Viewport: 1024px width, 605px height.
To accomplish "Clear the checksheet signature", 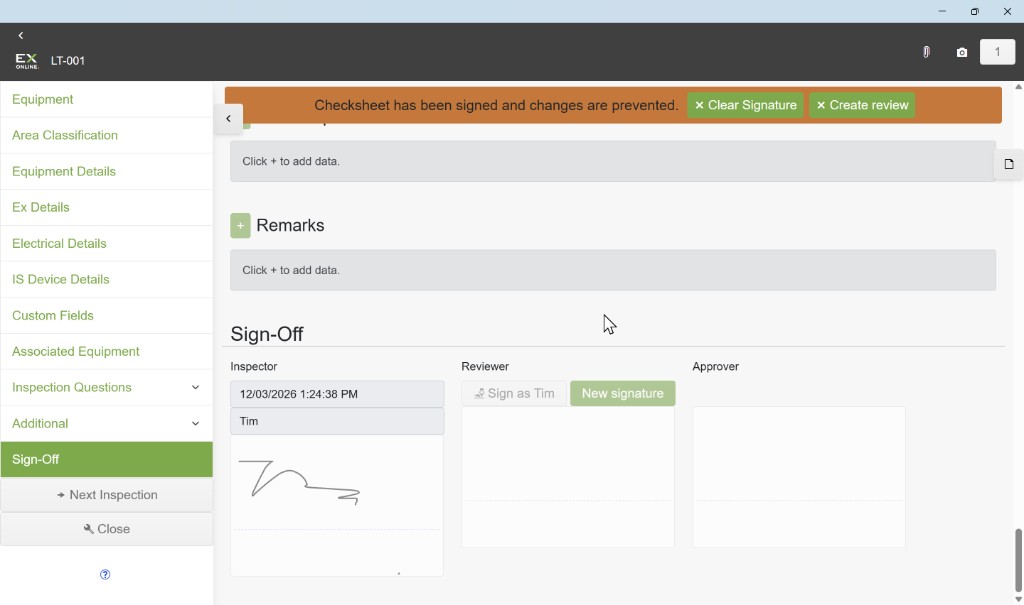I will [745, 105].
